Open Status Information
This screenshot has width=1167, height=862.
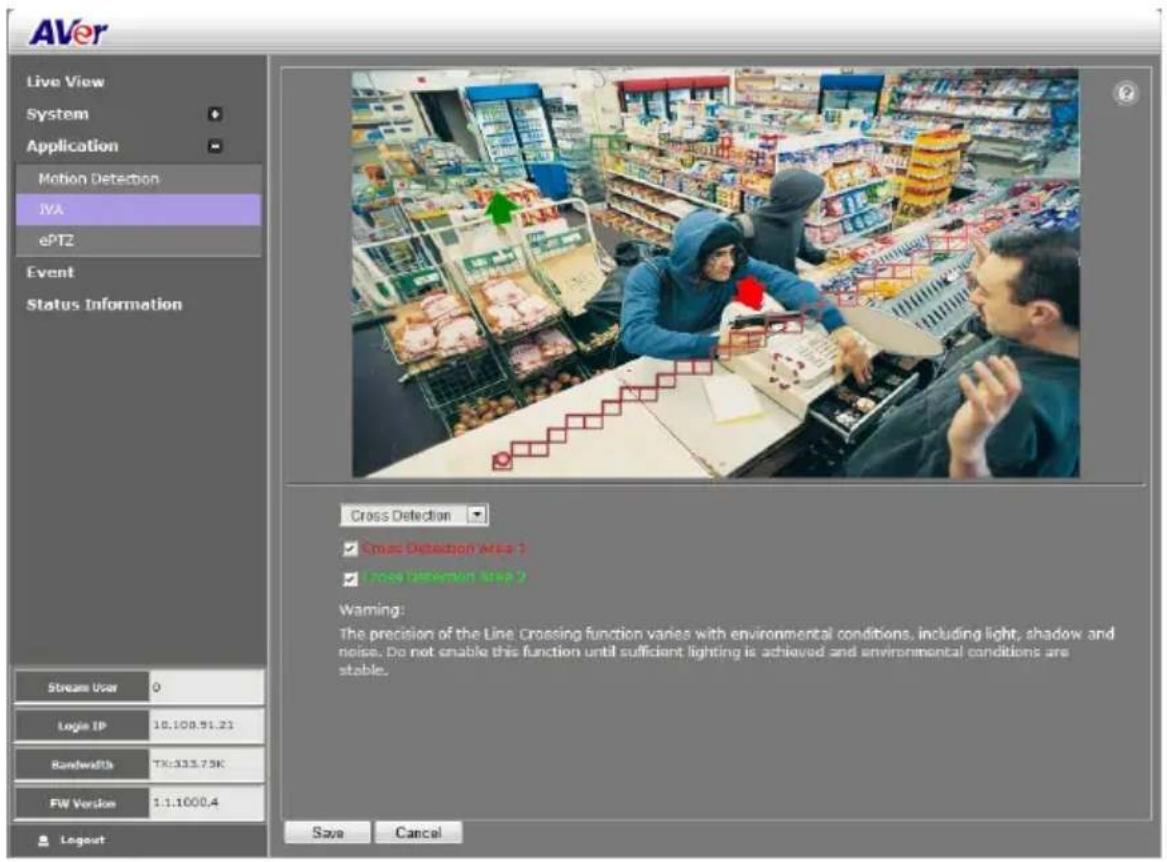(x=104, y=304)
